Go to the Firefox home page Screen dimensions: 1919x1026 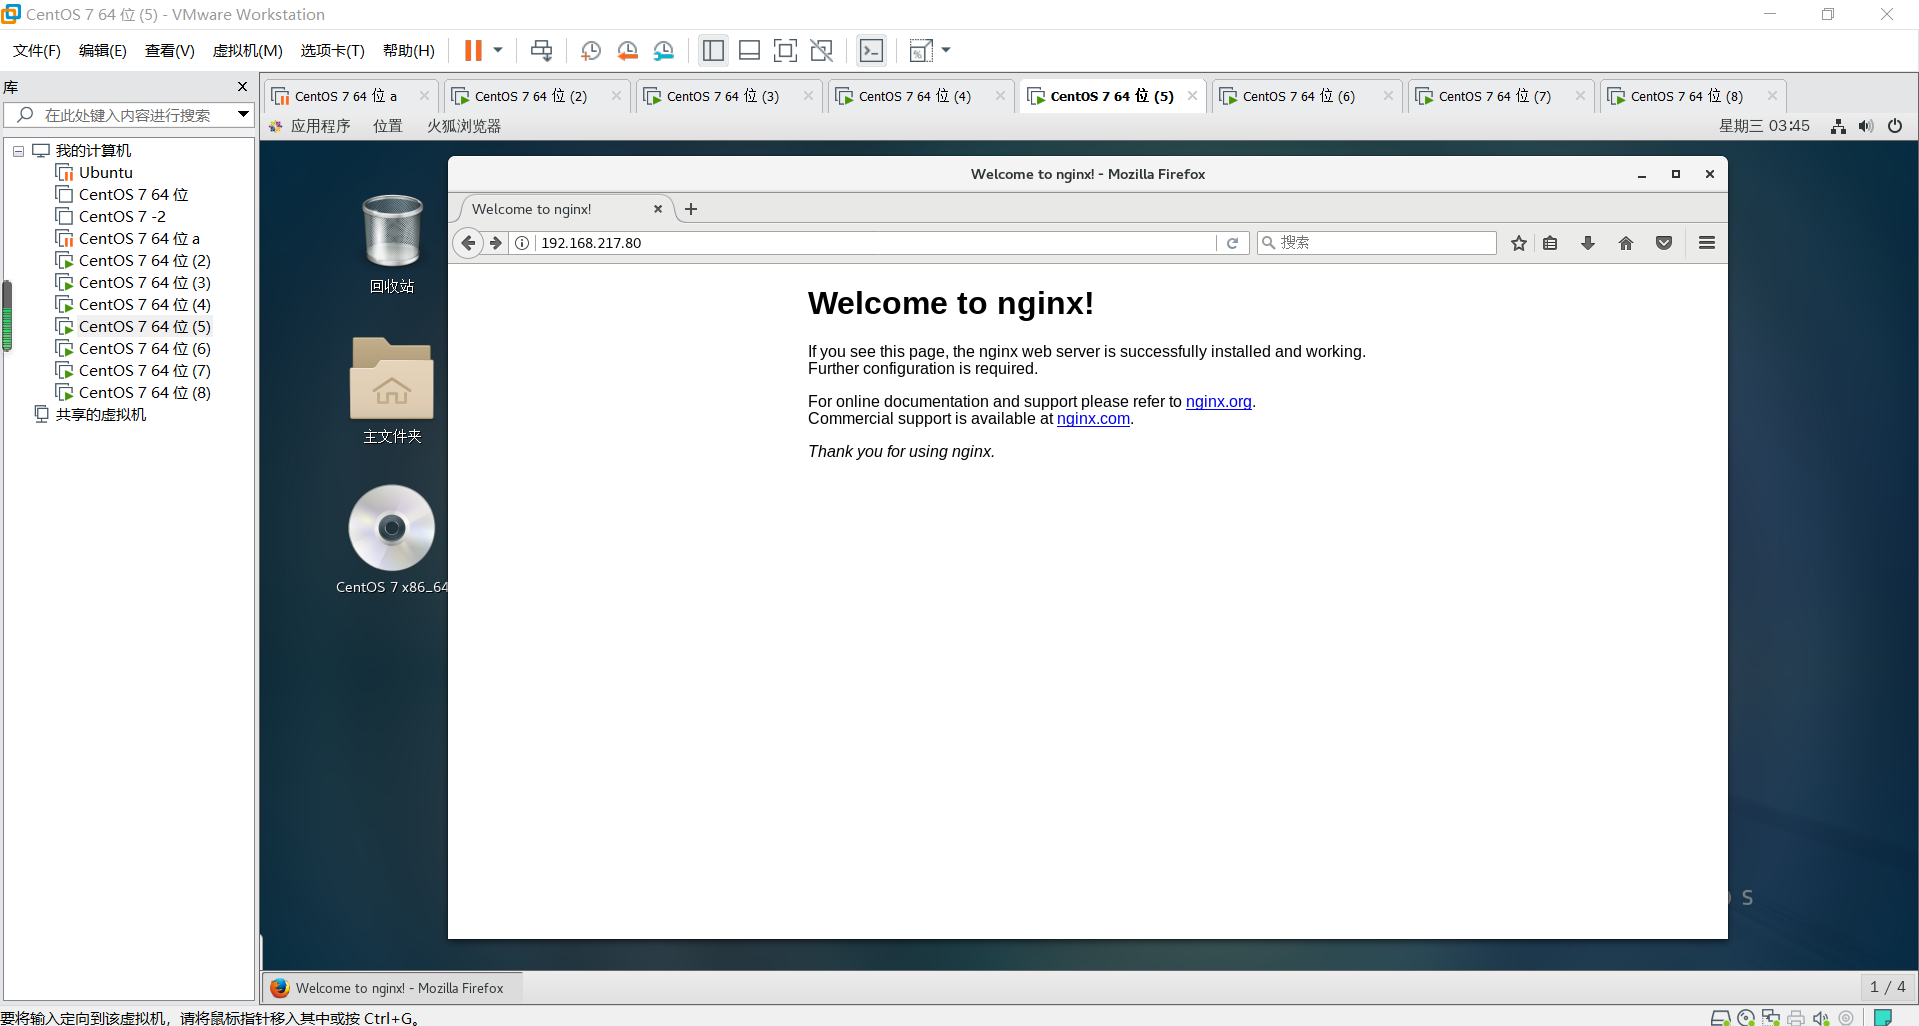[x=1626, y=243]
